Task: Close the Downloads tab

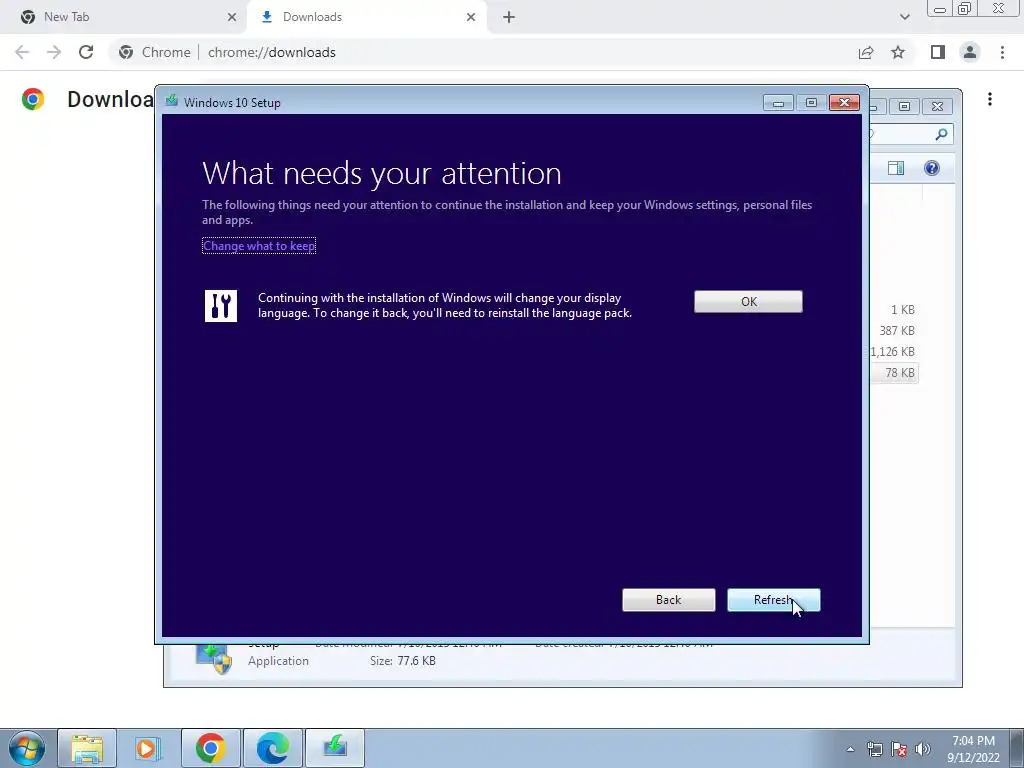Action: tap(471, 17)
